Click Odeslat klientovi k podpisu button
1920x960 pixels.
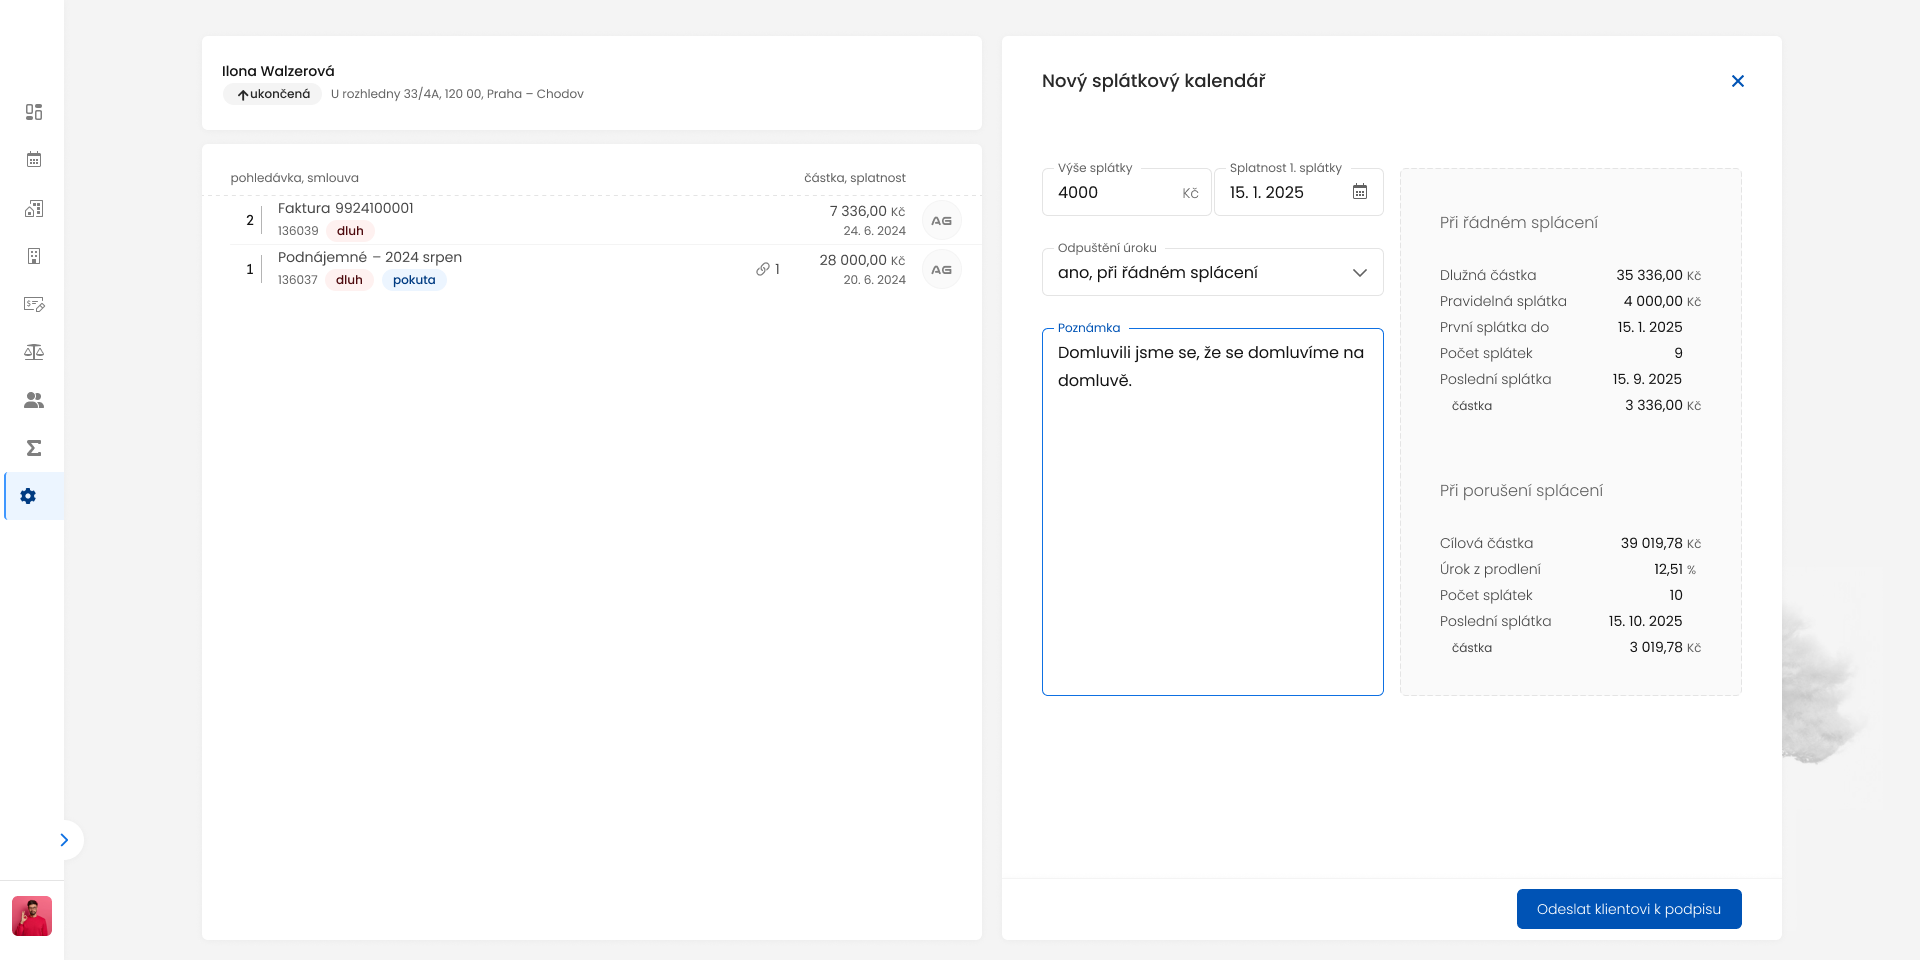point(1628,909)
